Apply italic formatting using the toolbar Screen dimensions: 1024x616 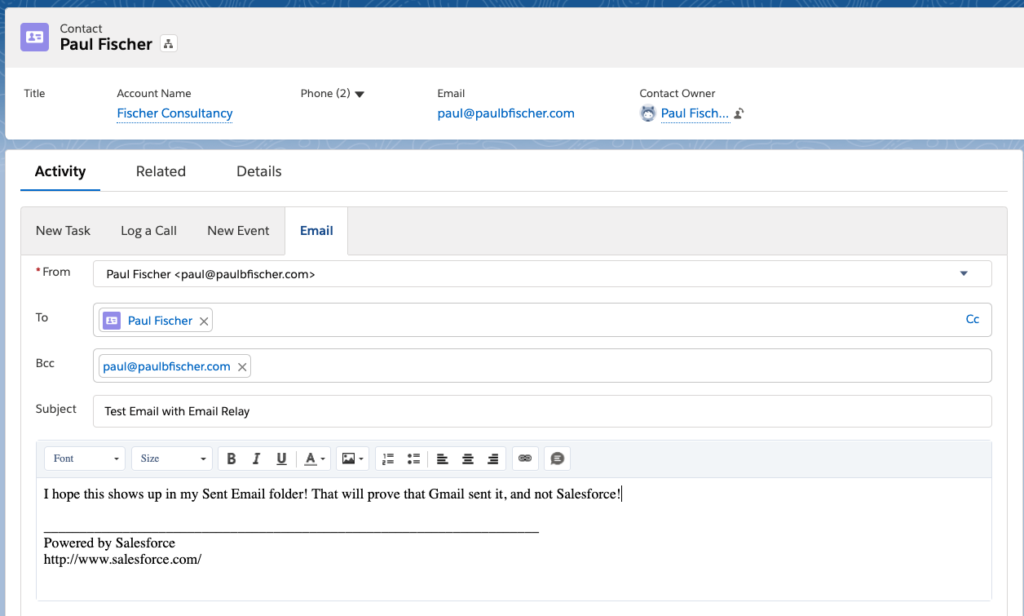pyautogui.click(x=256, y=458)
